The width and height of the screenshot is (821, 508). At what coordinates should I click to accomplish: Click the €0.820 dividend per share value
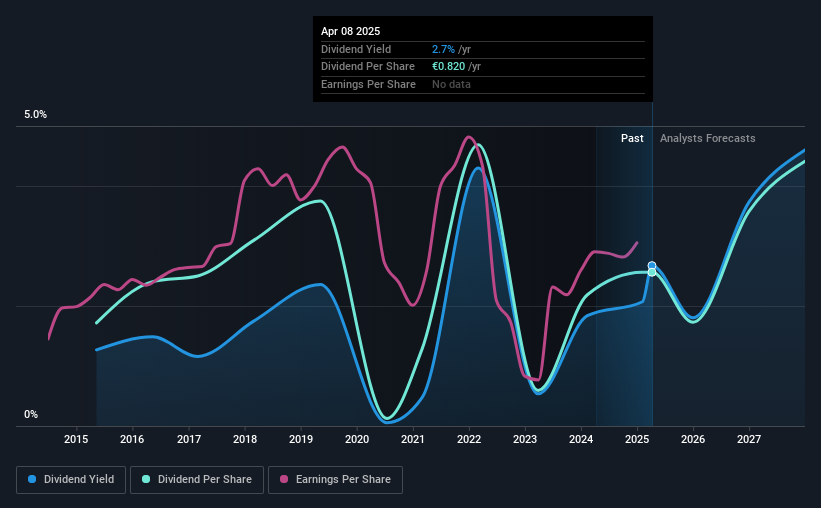pos(448,67)
